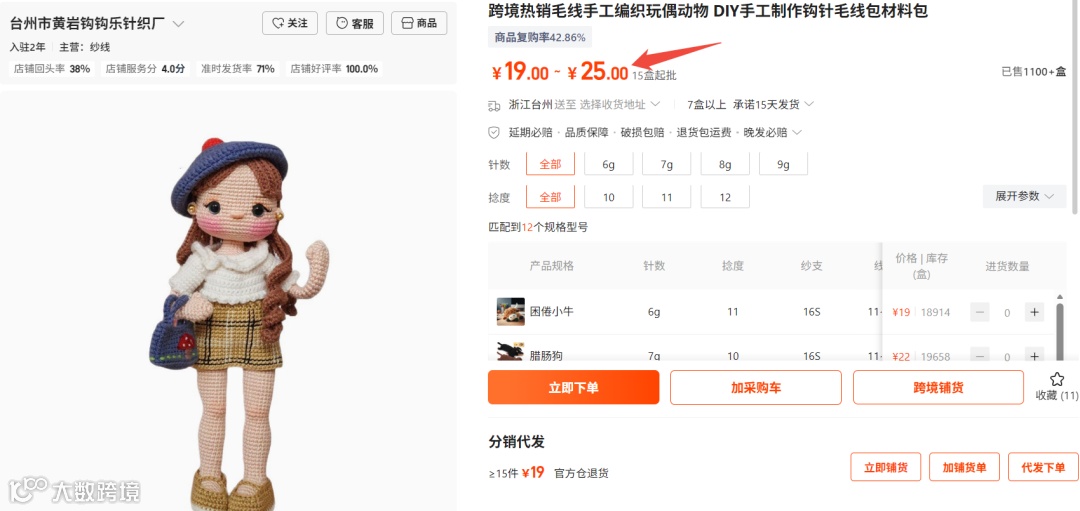Click the delivery truck shipping icon
The width and height of the screenshot is (1080, 511).
tap(494, 105)
